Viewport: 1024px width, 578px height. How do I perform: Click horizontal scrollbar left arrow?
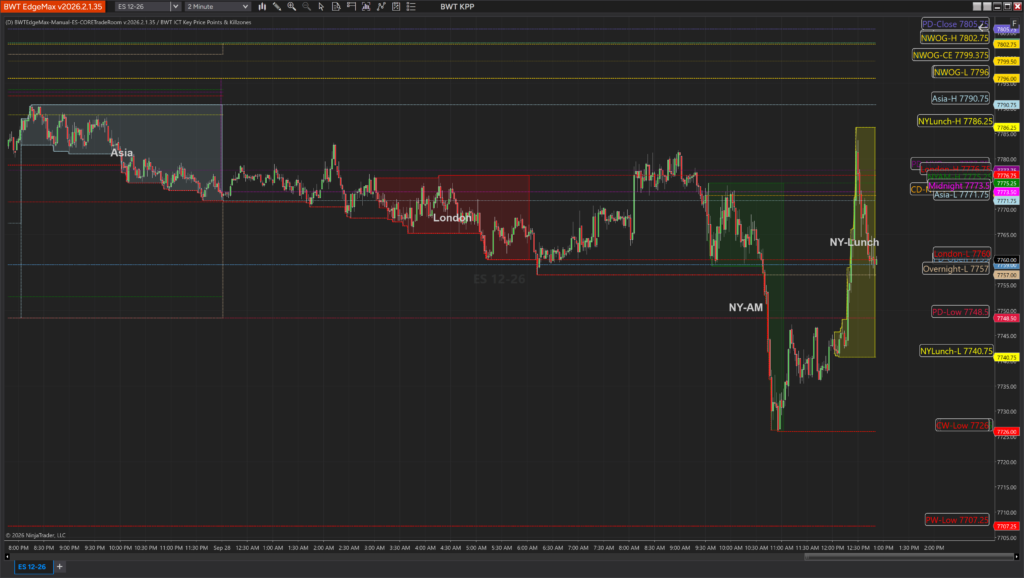pos(7,557)
